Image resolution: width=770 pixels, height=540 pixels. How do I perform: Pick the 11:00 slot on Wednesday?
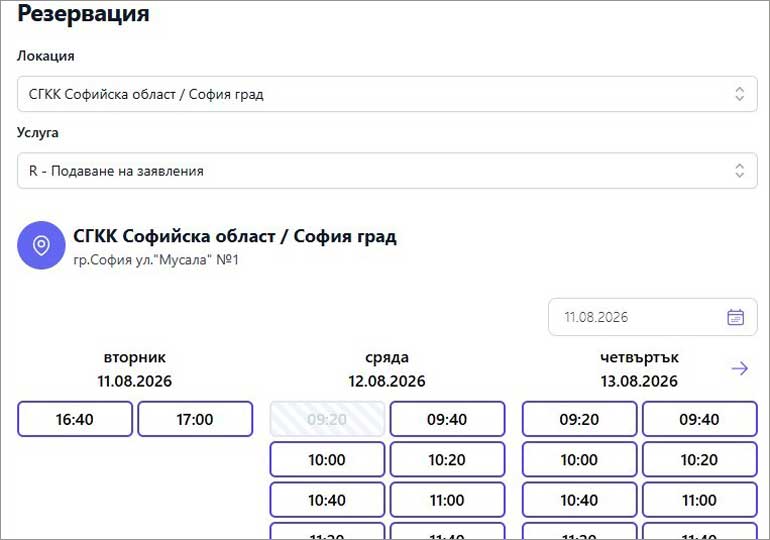point(447,500)
